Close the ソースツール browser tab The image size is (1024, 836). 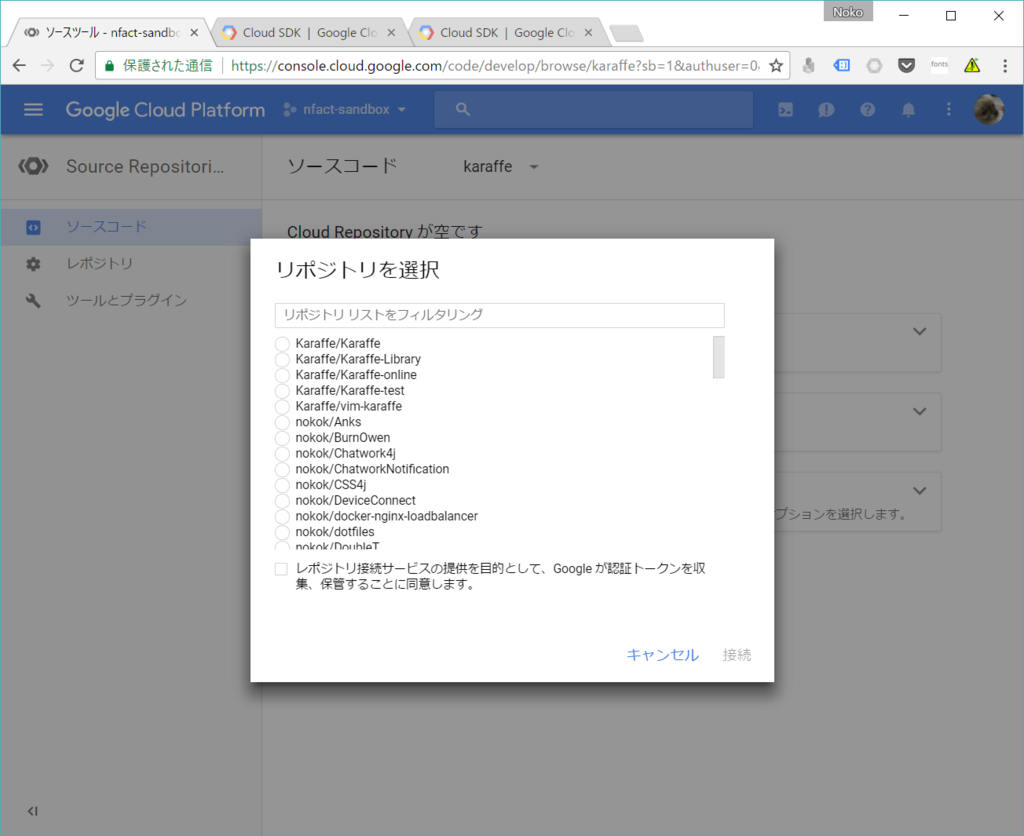tap(194, 33)
